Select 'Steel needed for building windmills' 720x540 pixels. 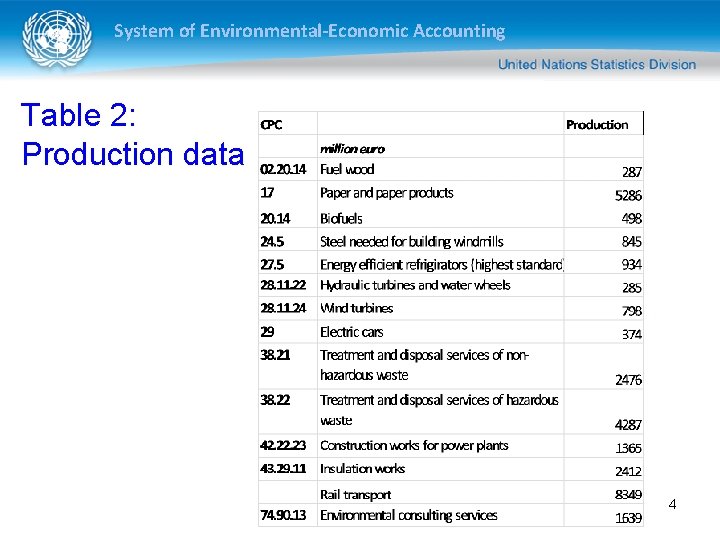[x=412, y=242]
